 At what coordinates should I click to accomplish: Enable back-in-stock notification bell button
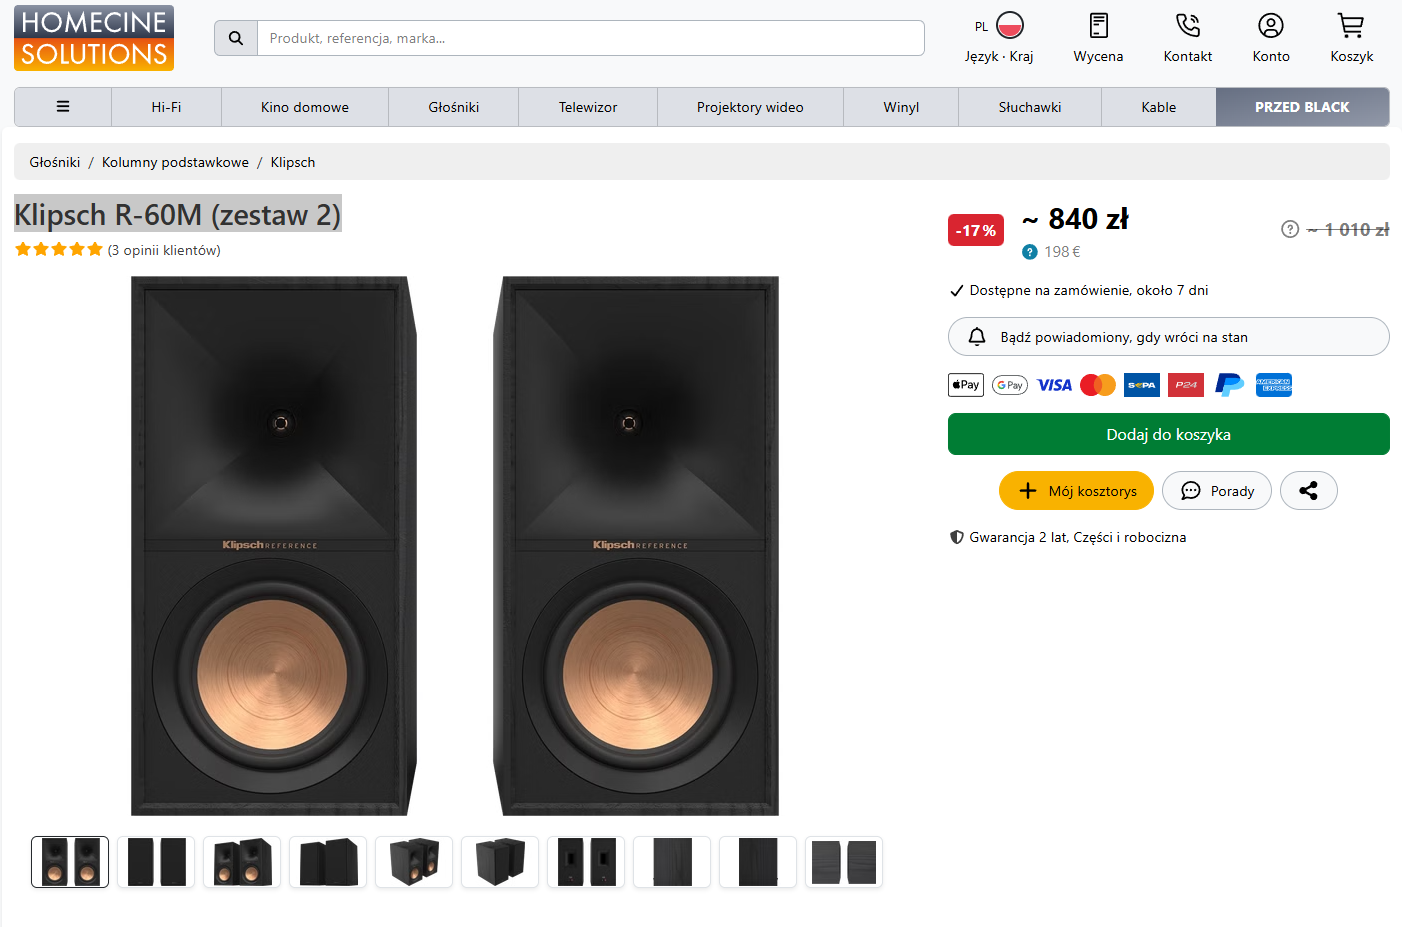click(1168, 337)
